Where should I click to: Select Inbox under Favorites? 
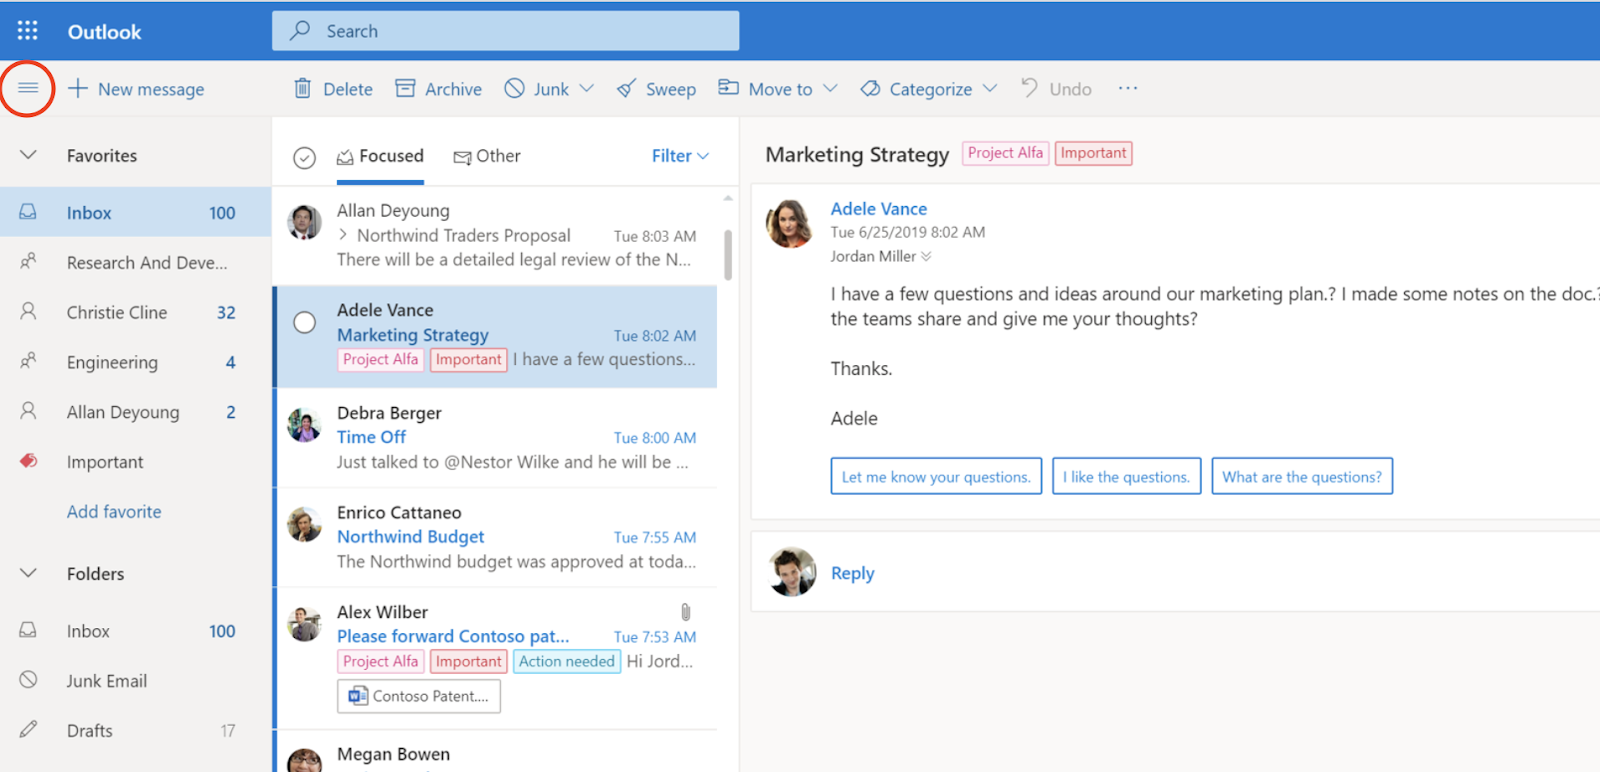point(135,212)
